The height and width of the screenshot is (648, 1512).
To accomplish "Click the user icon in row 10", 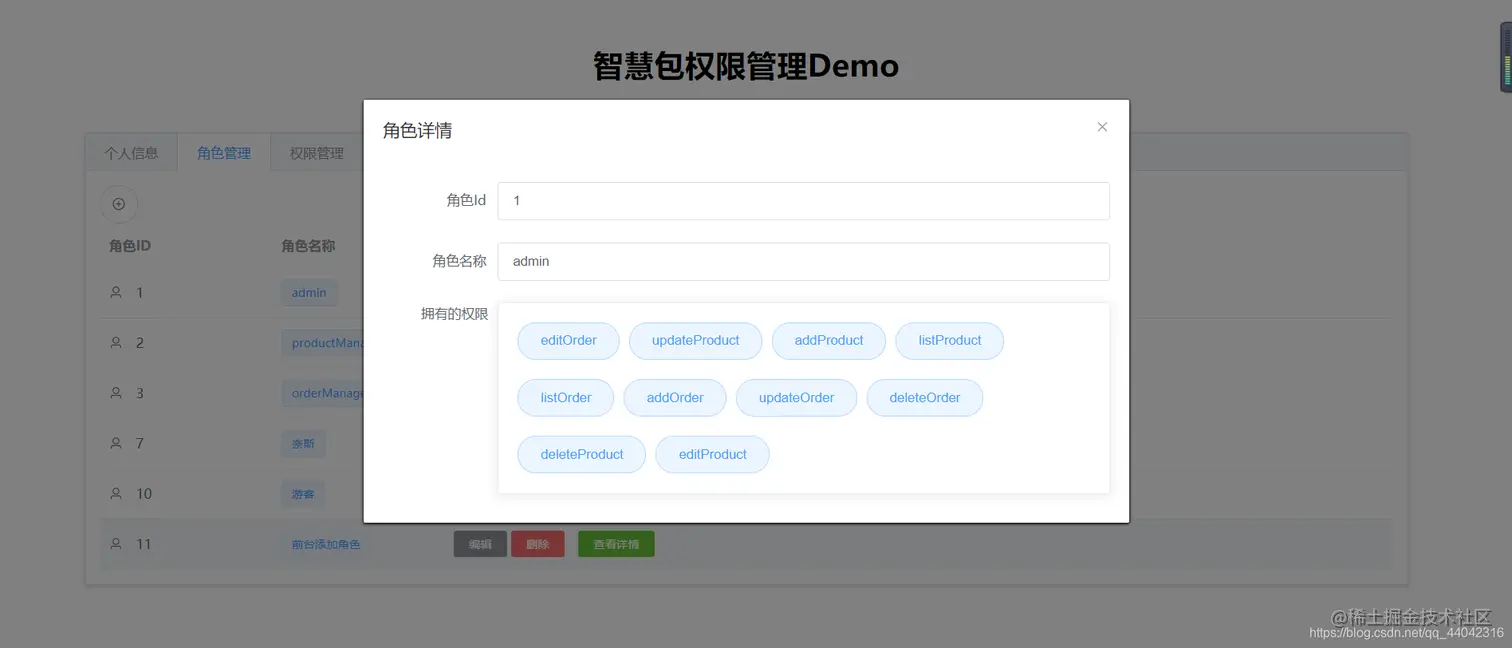I will (116, 493).
